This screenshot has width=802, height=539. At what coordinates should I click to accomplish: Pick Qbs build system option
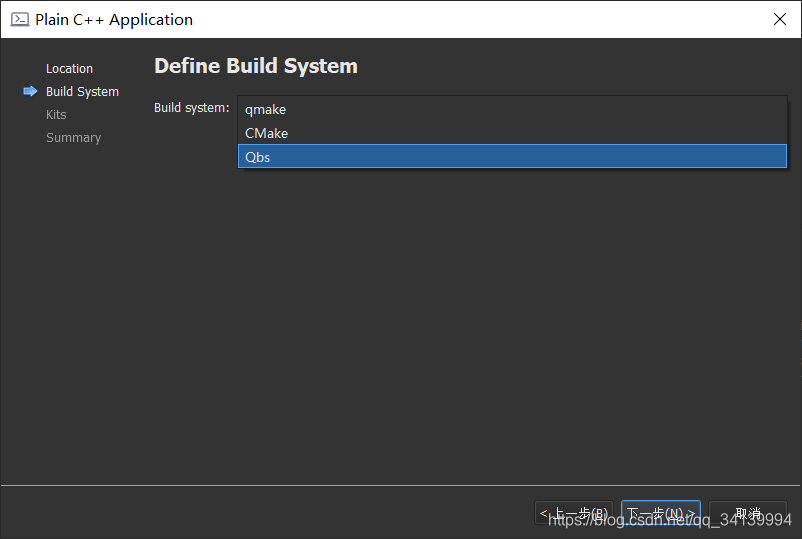[512, 156]
